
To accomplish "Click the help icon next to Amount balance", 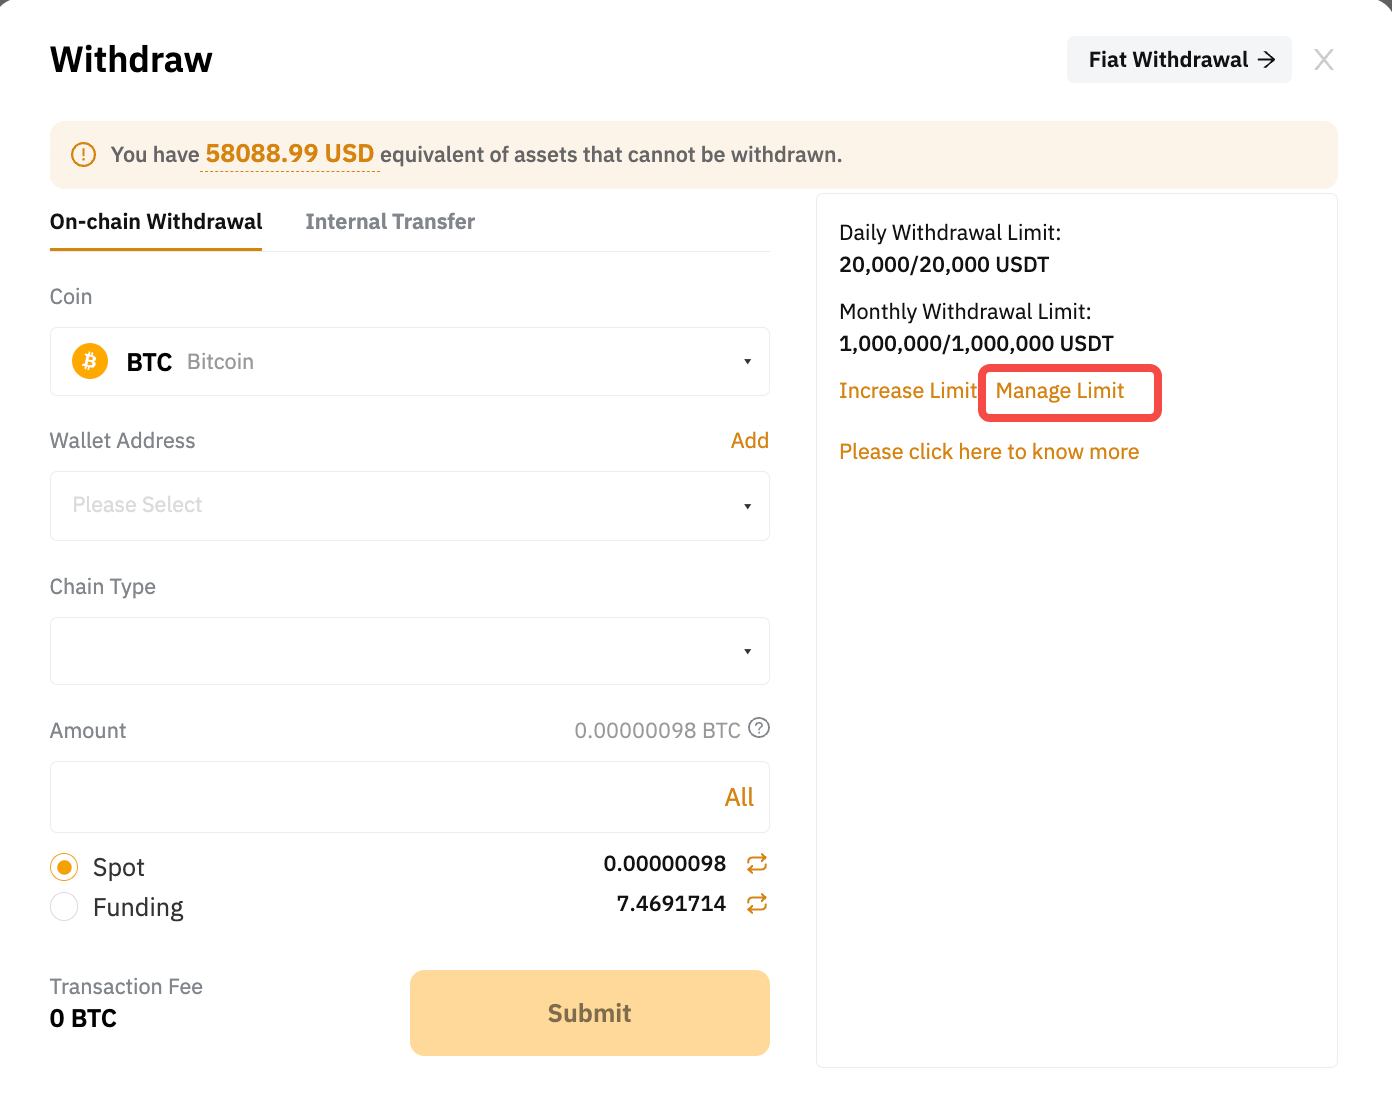I will [x=759, y=728].
